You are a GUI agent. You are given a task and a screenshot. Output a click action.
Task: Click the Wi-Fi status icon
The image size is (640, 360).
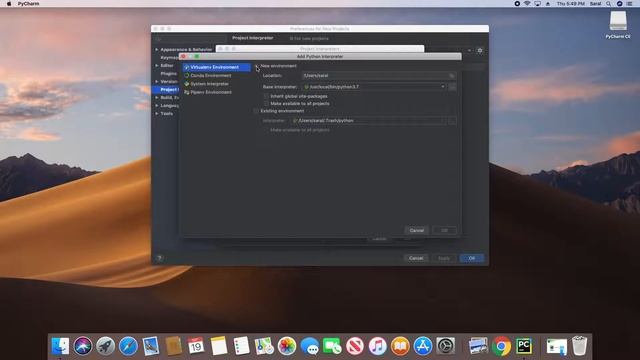[x=527, y=3]
